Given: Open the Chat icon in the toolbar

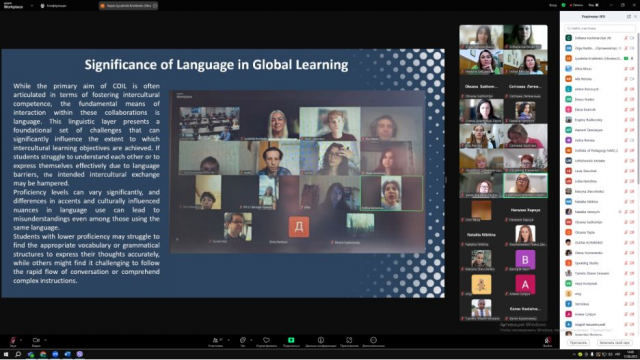Looking at the screenshot, I should pyautogui.click(x=243, y=340).
